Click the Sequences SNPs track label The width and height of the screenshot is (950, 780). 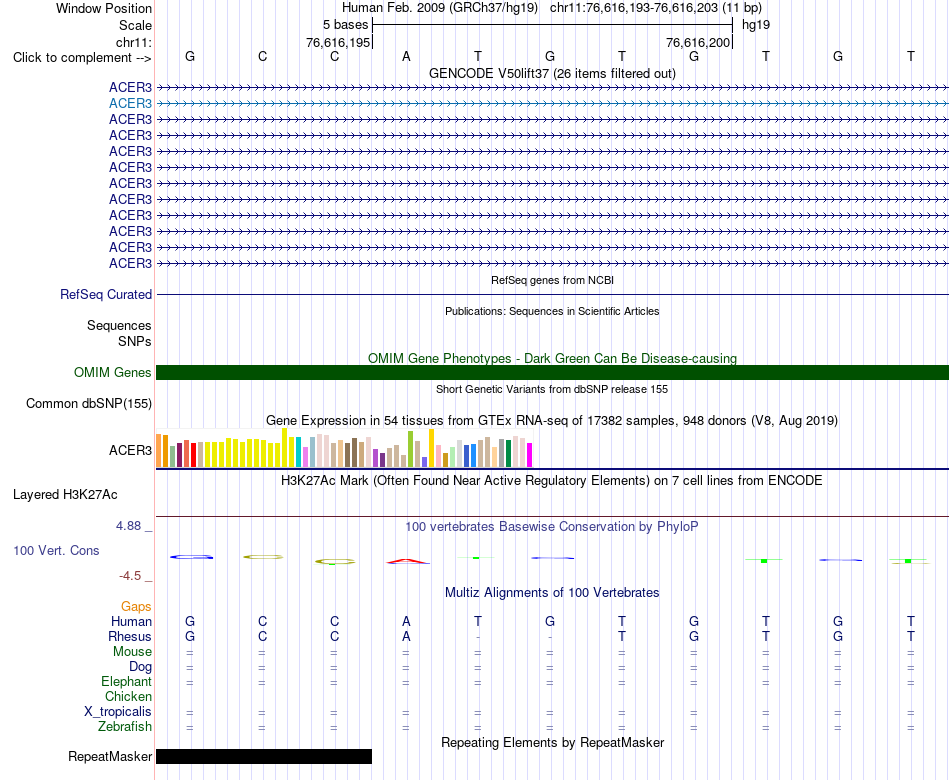119,333
